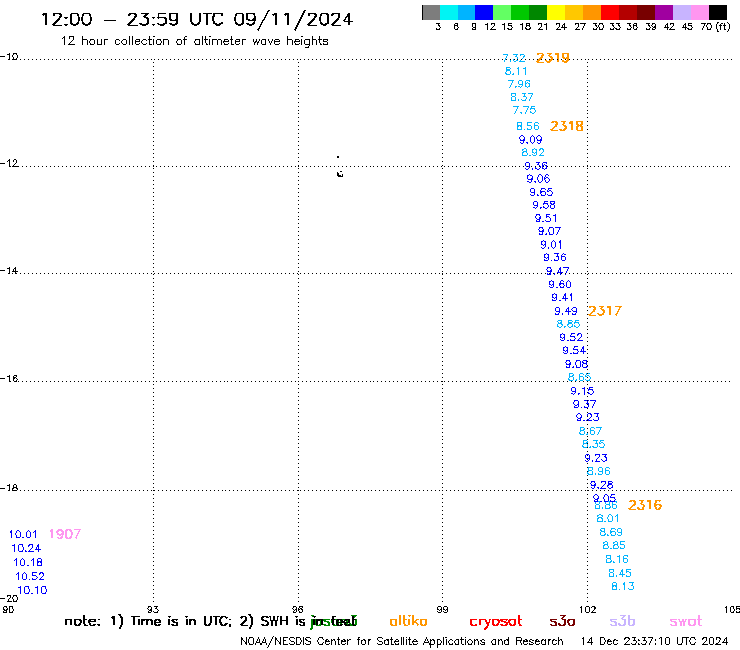This screenshot has width=740, height=650.
Task: Select the black swatch at the legend's end
Action: click(718, 12)
